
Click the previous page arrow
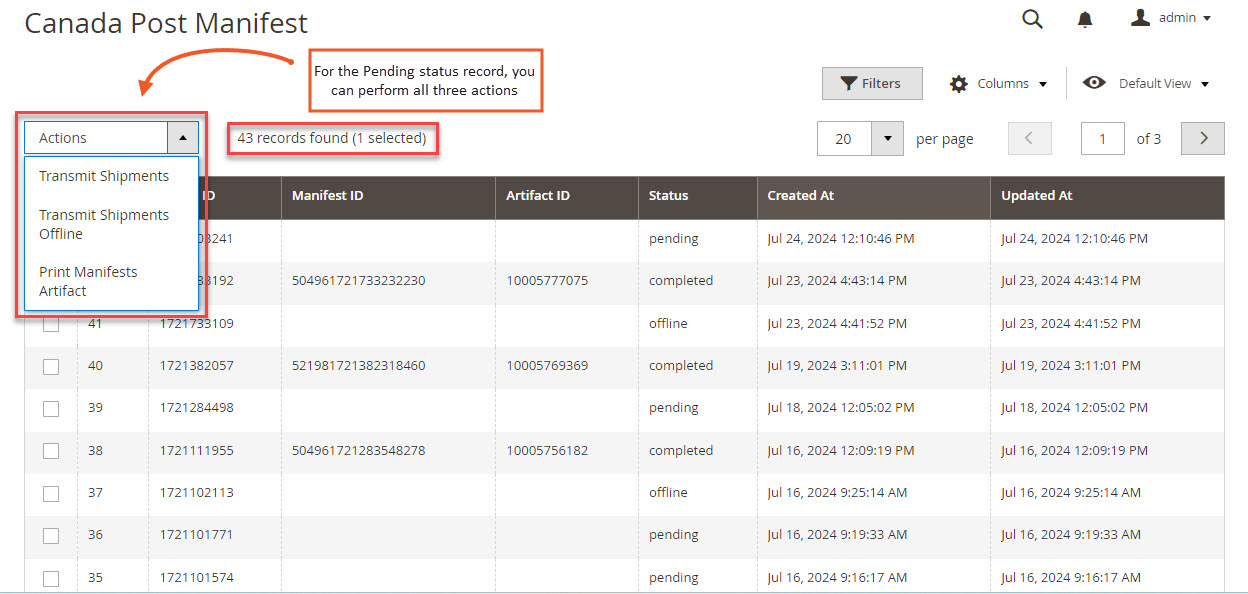point(1030,139)
